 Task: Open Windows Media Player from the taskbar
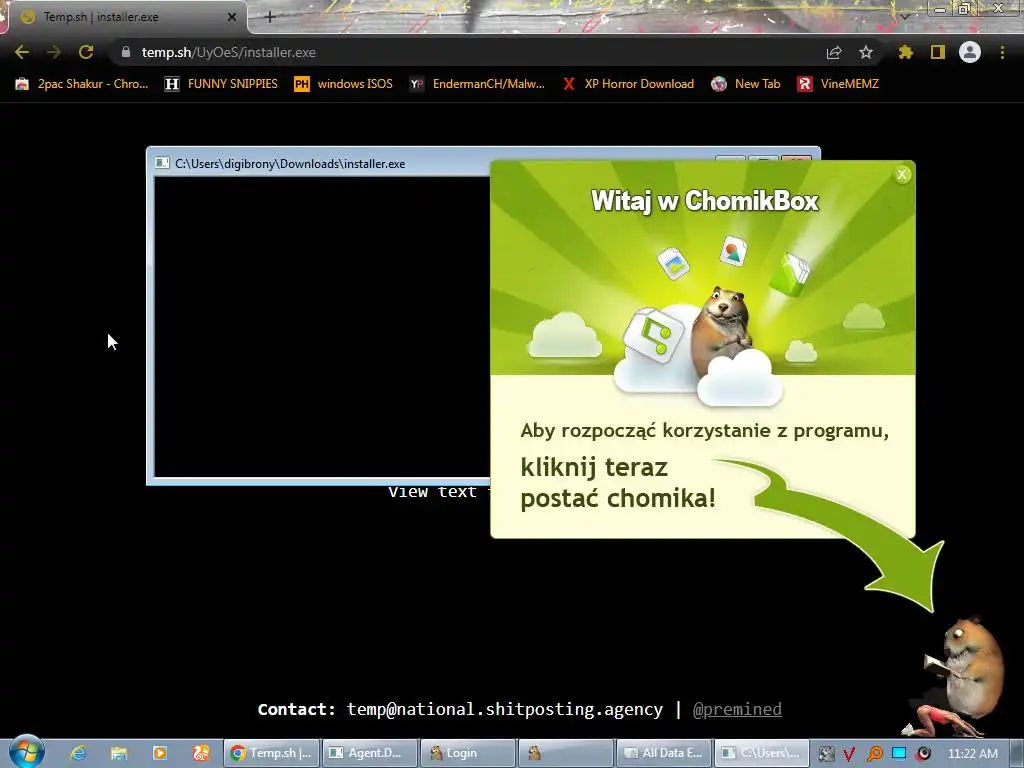pyautogui.click(x=159, y=753)
